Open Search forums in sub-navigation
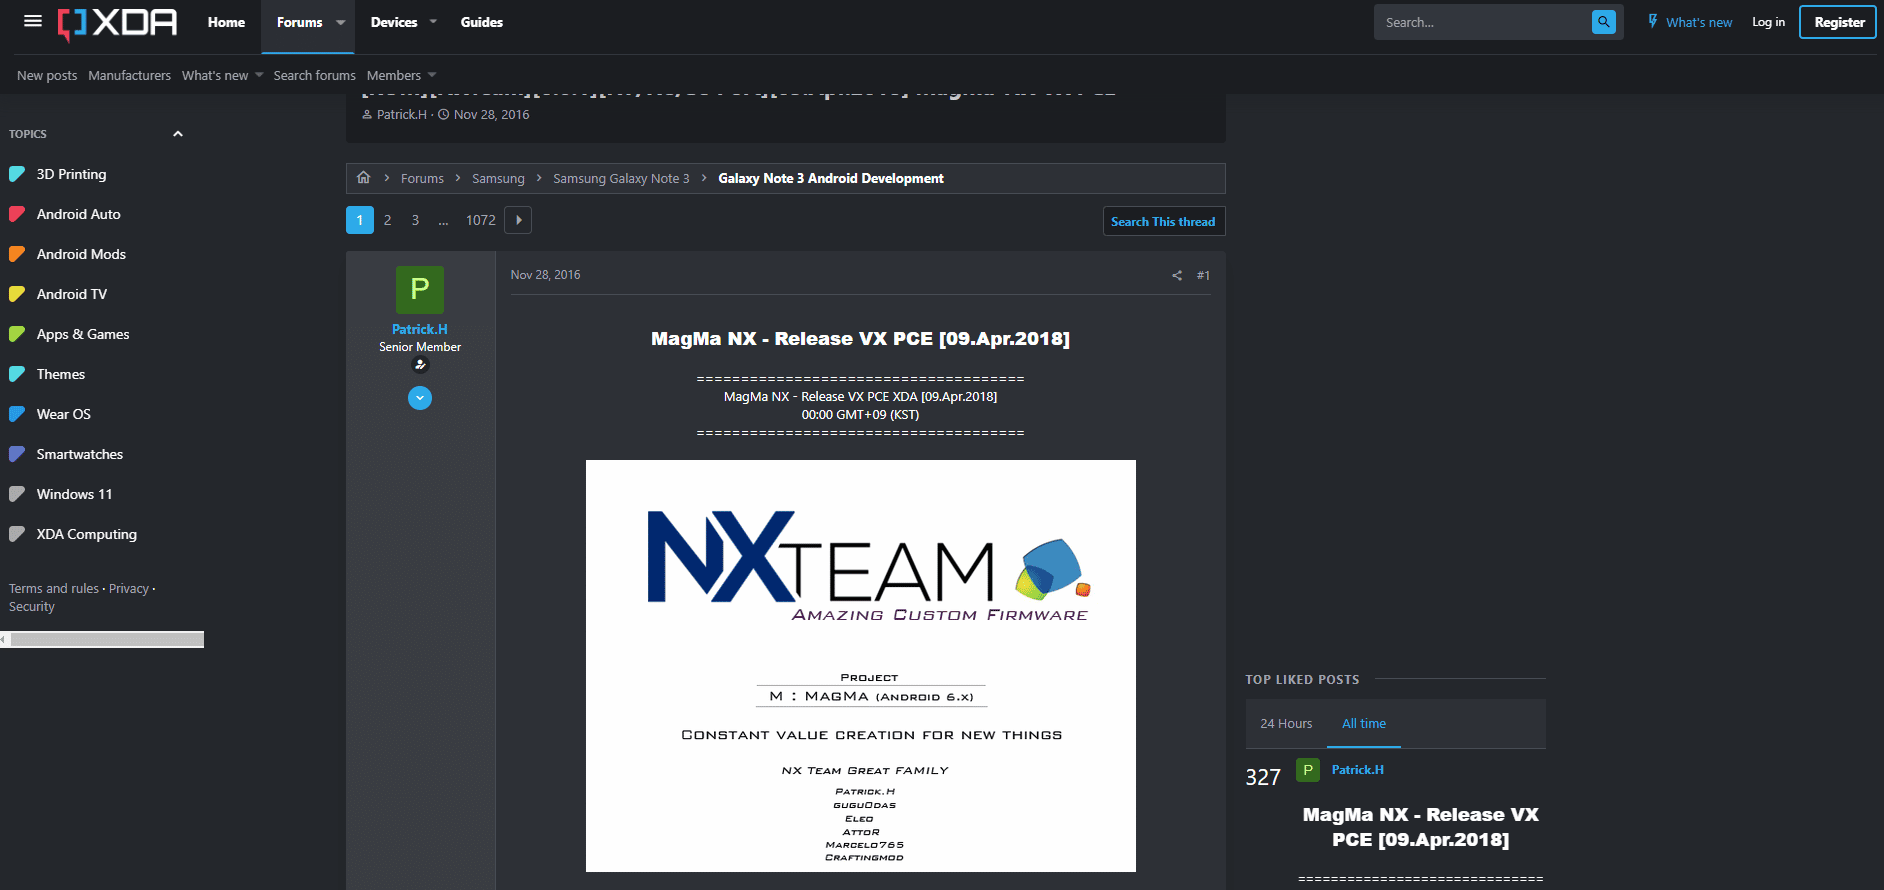This screenshot has height=890, width=1884. click(314, 75)
